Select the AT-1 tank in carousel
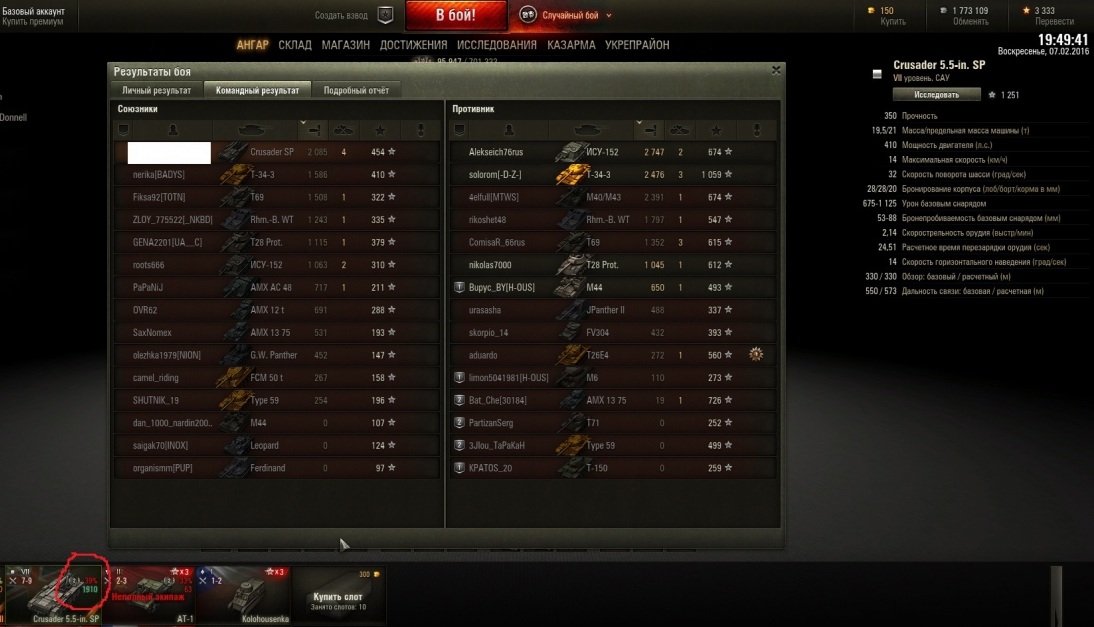The image size is (1094, 627). coord(150,595)
